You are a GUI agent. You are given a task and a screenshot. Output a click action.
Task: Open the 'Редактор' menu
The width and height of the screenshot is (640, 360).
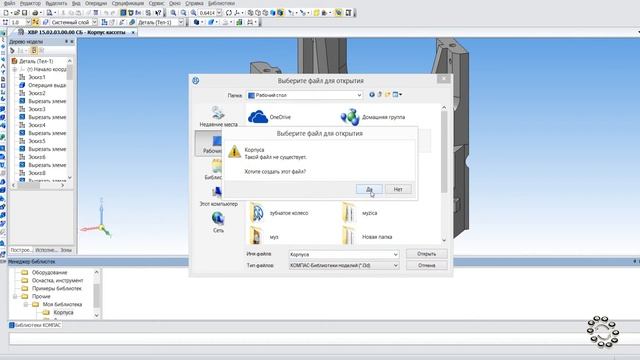coord(30,3)
